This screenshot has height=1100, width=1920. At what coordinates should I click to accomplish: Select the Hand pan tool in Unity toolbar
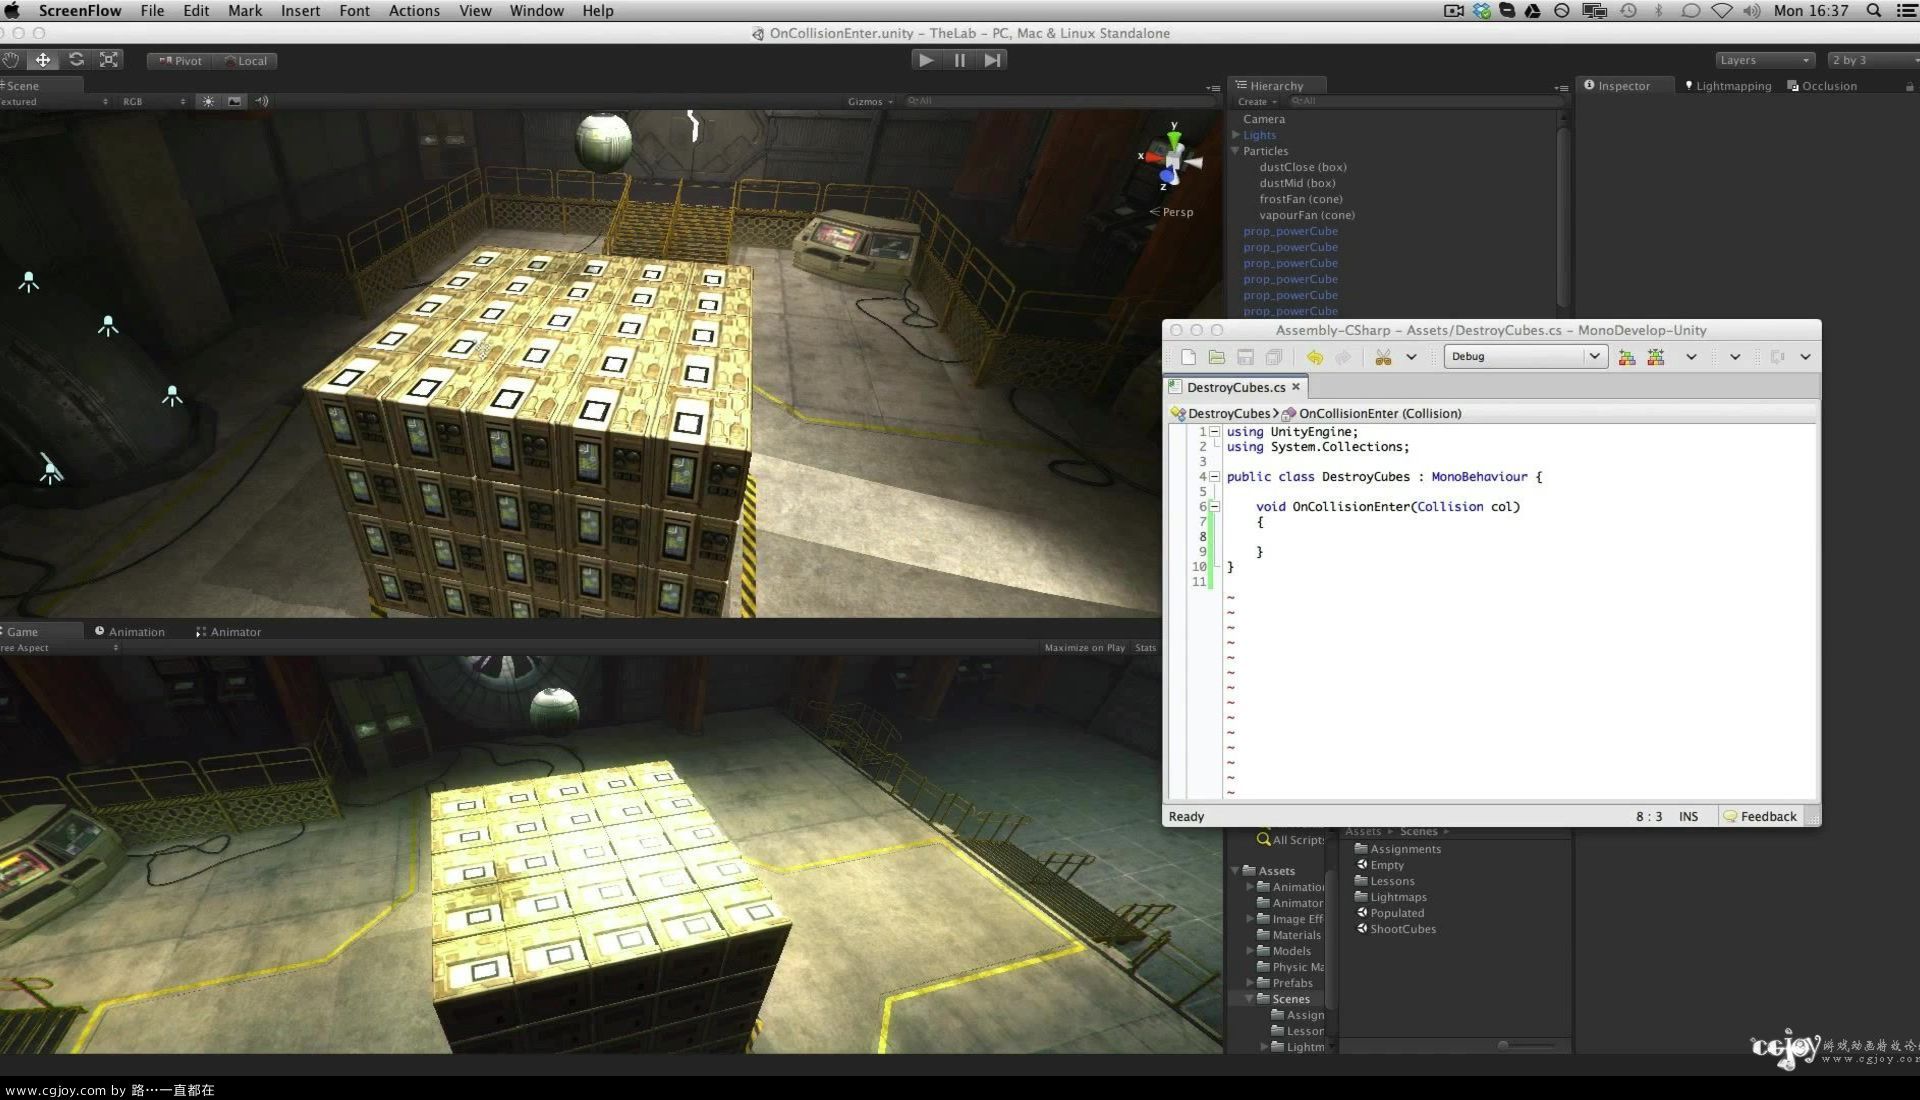coord(10,60)
